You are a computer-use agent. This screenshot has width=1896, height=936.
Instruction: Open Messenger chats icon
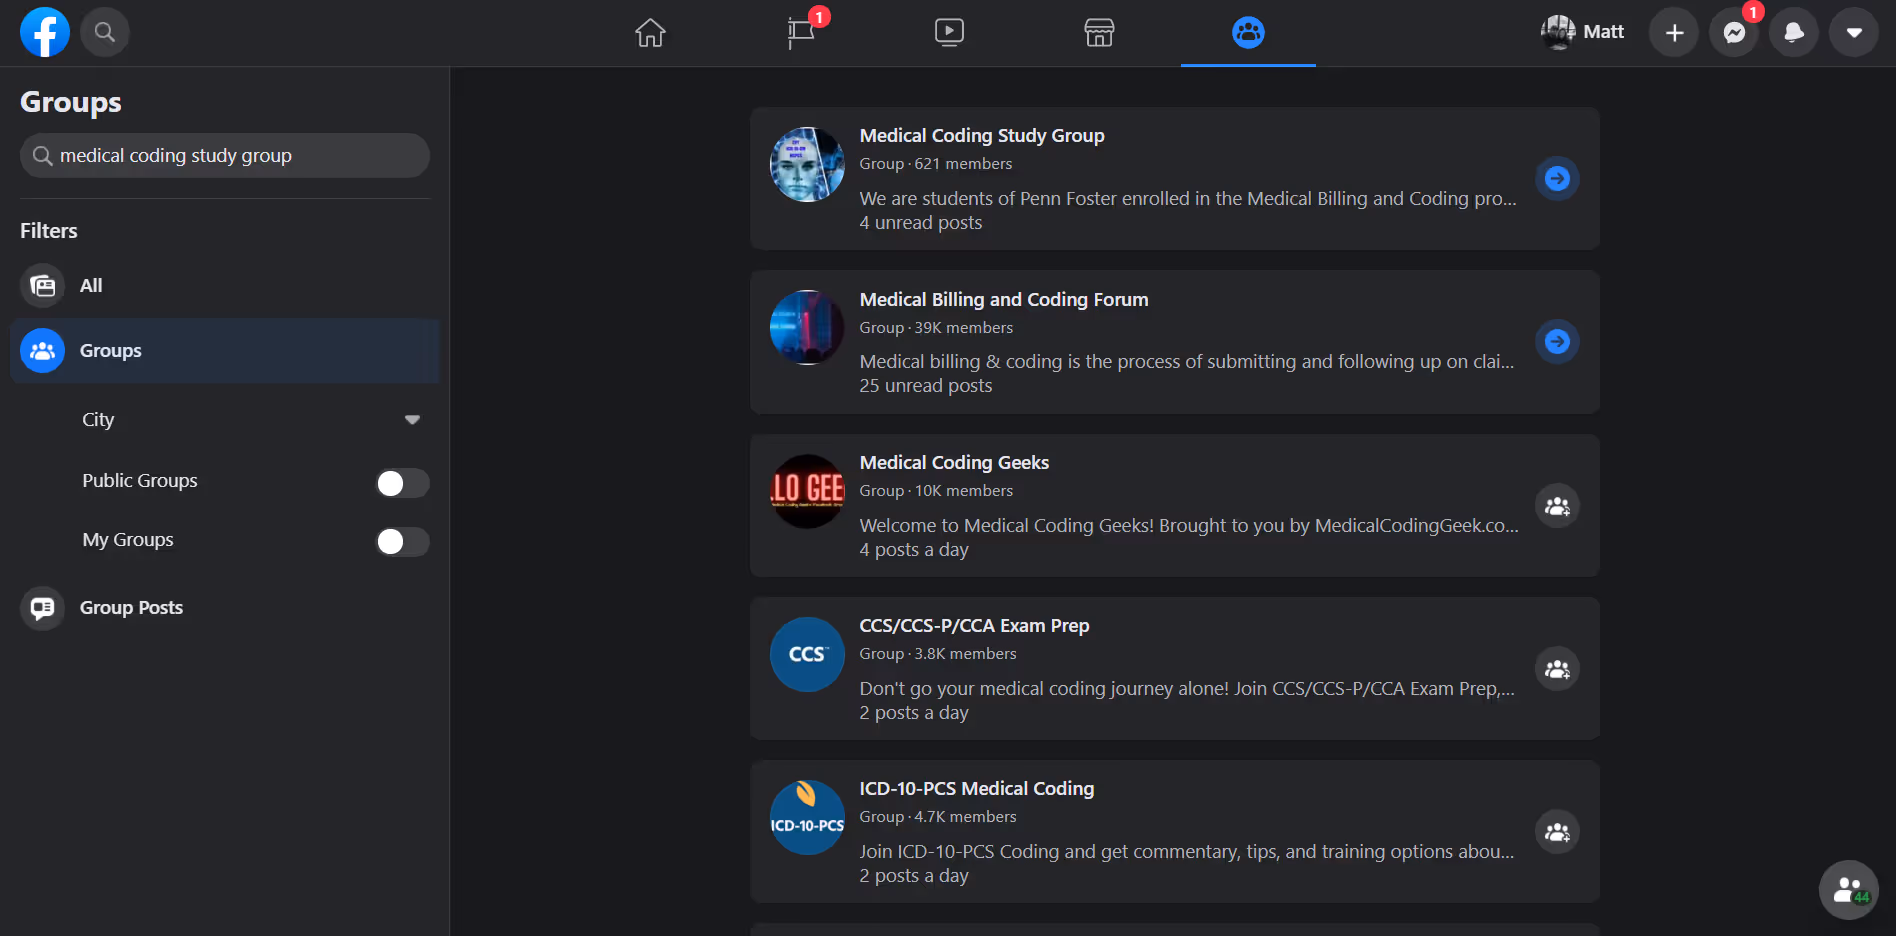pos(1734,33)
